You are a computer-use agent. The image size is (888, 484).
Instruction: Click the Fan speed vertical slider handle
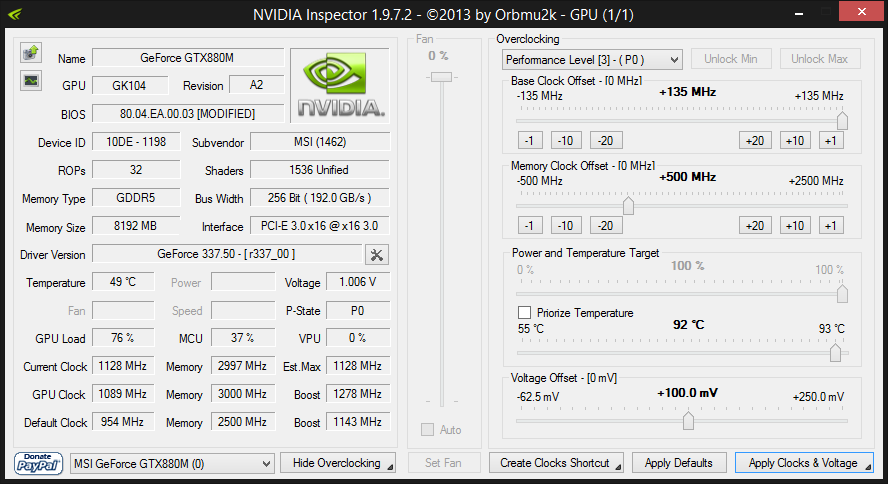441,76
